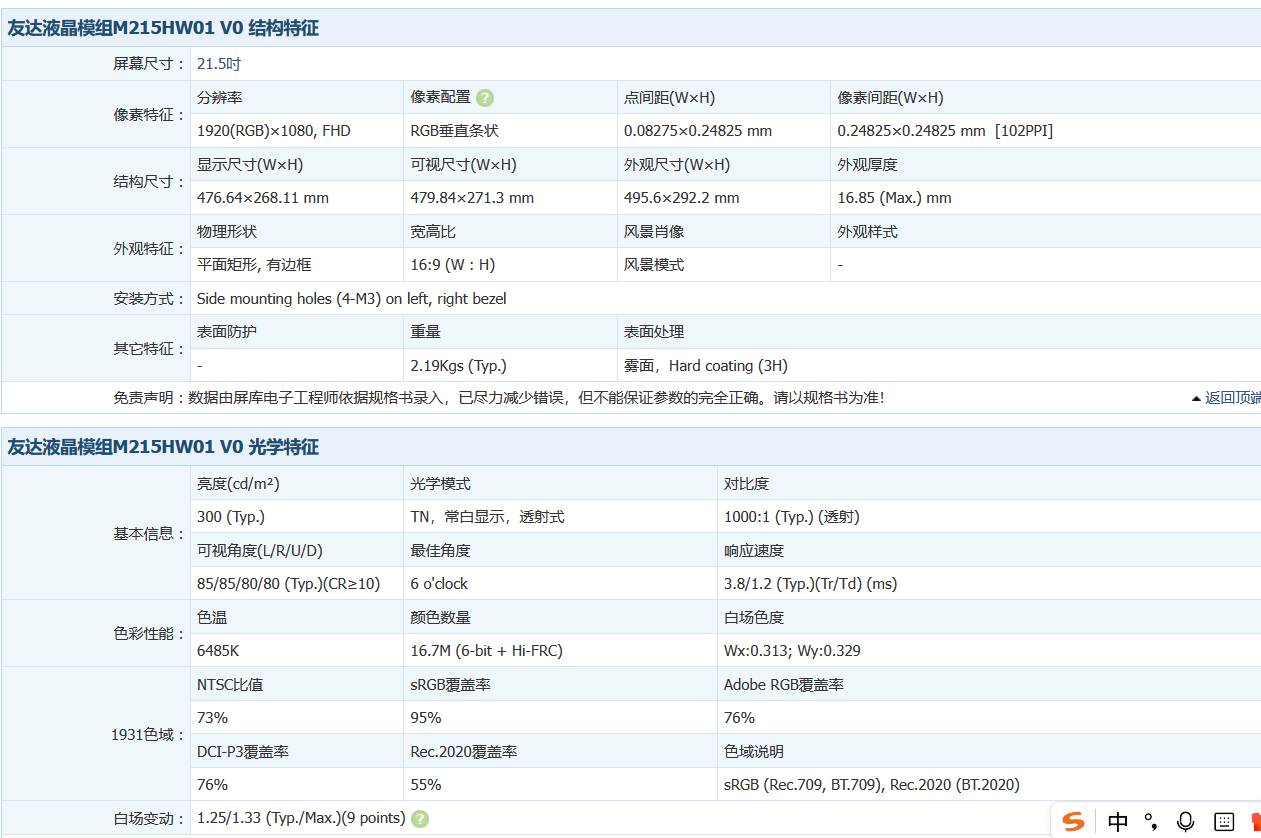Select the 16.7M (6-bit + Hi-FRC) cell
The height and width of the screenshot is (838, 1261).
tap(487, 651)
